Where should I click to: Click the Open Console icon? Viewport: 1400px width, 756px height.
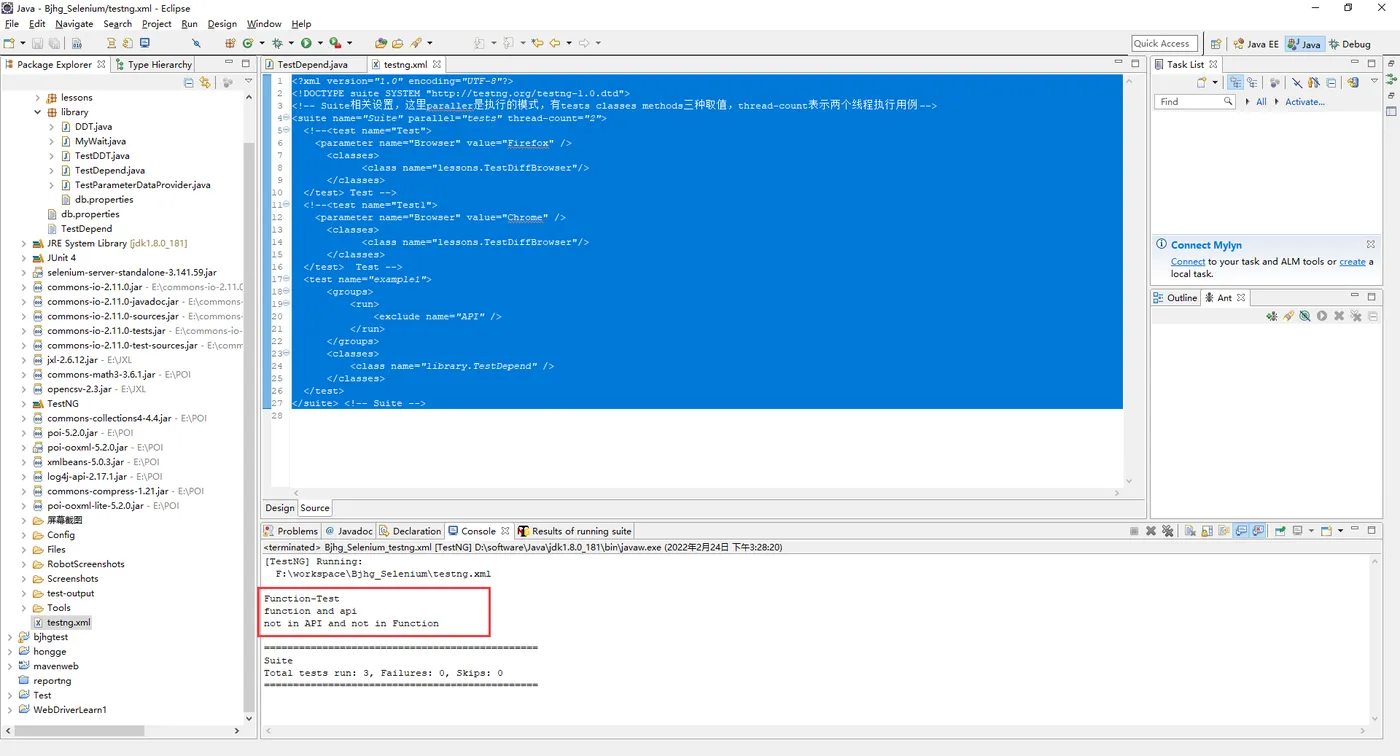1326,531
